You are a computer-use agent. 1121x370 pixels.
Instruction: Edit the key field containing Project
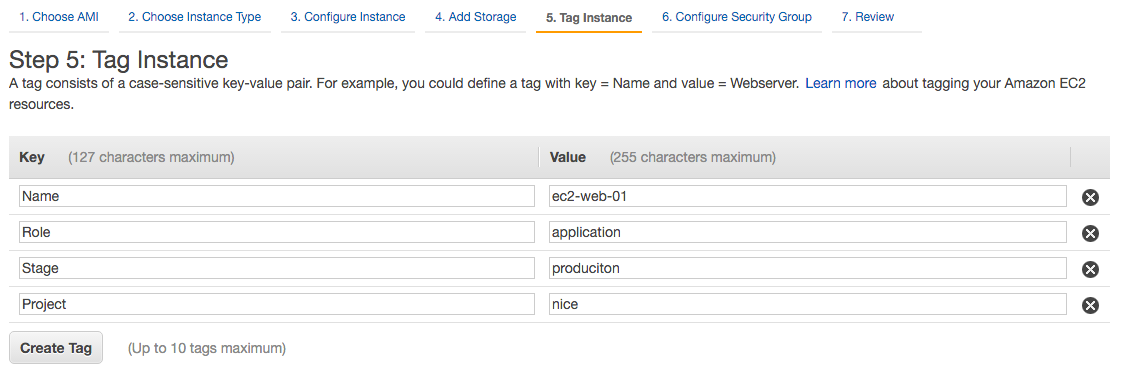[x=277, y=304]
